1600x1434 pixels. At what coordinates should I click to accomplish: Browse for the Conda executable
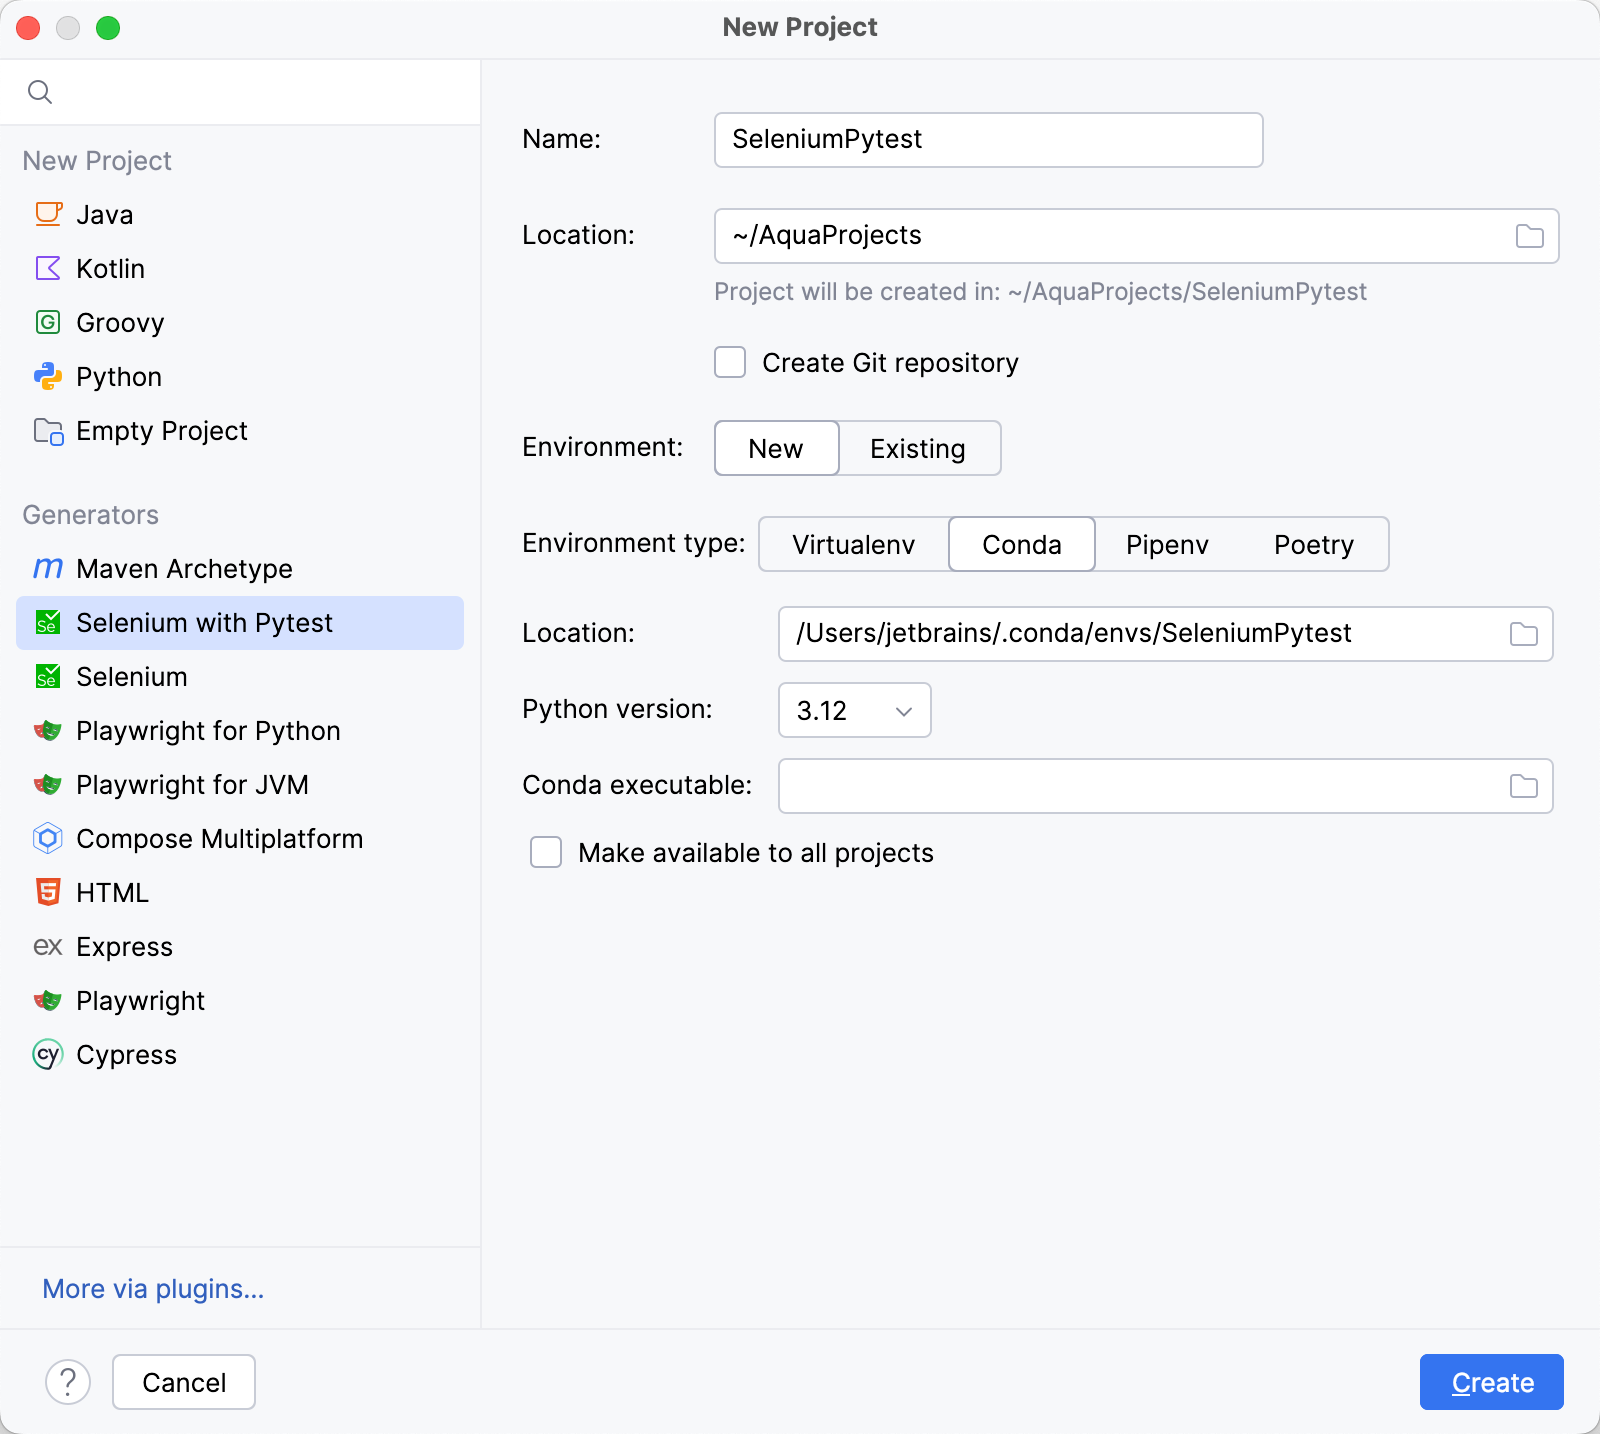coord(1524,786)
